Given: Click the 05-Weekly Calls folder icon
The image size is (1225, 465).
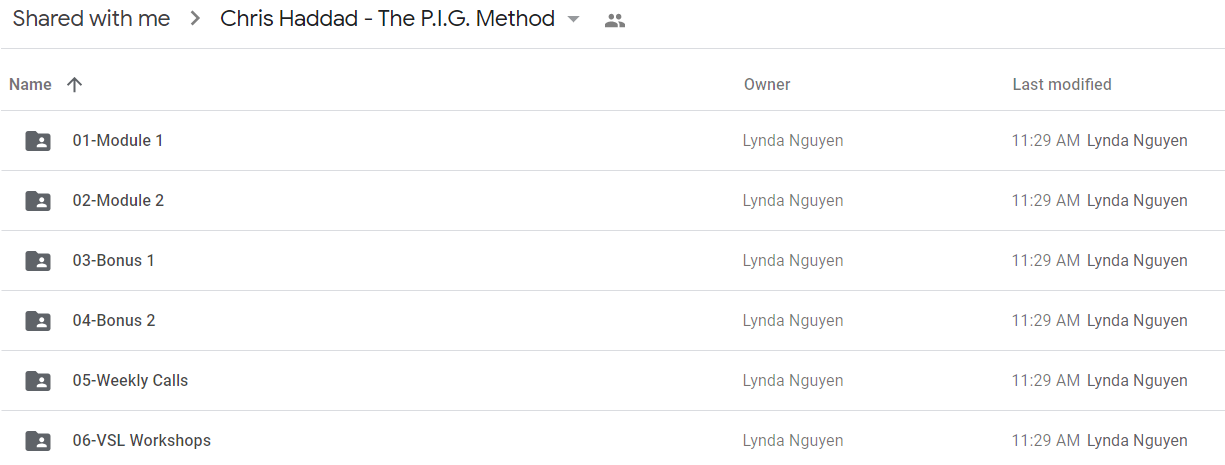Looking at the screenshot, I should 38,381.
